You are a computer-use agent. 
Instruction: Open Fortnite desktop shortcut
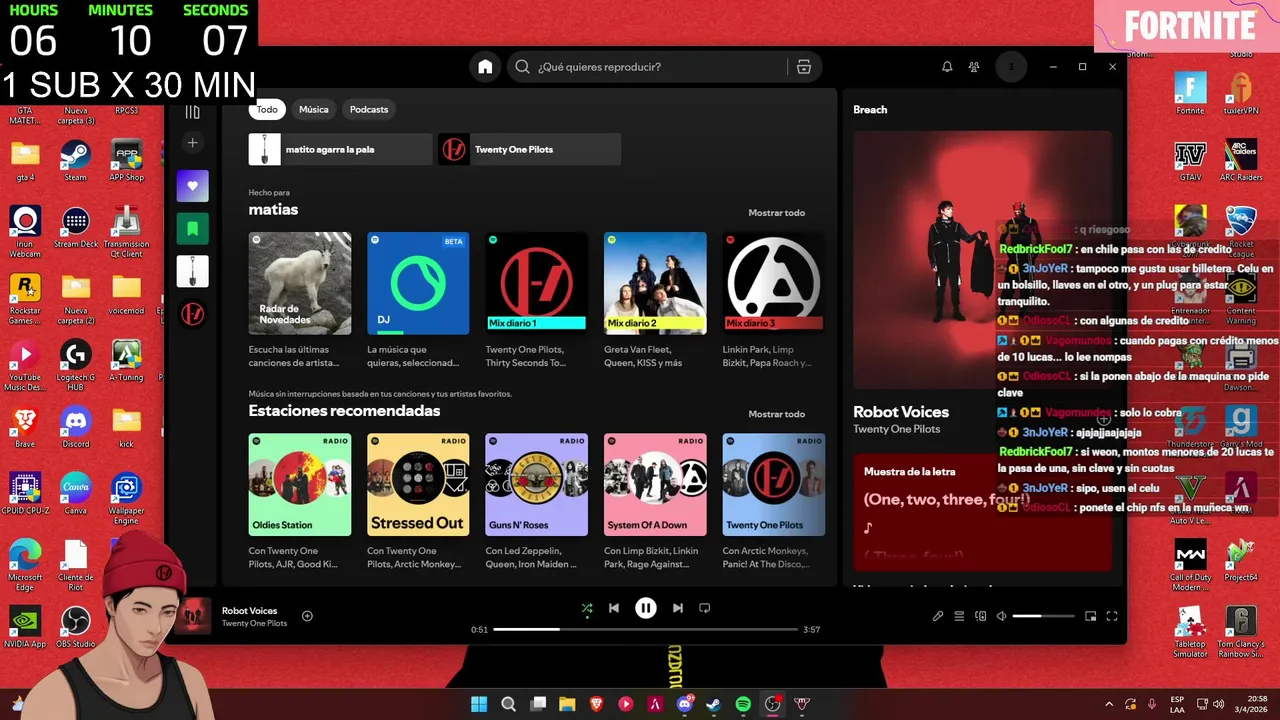1190,94
